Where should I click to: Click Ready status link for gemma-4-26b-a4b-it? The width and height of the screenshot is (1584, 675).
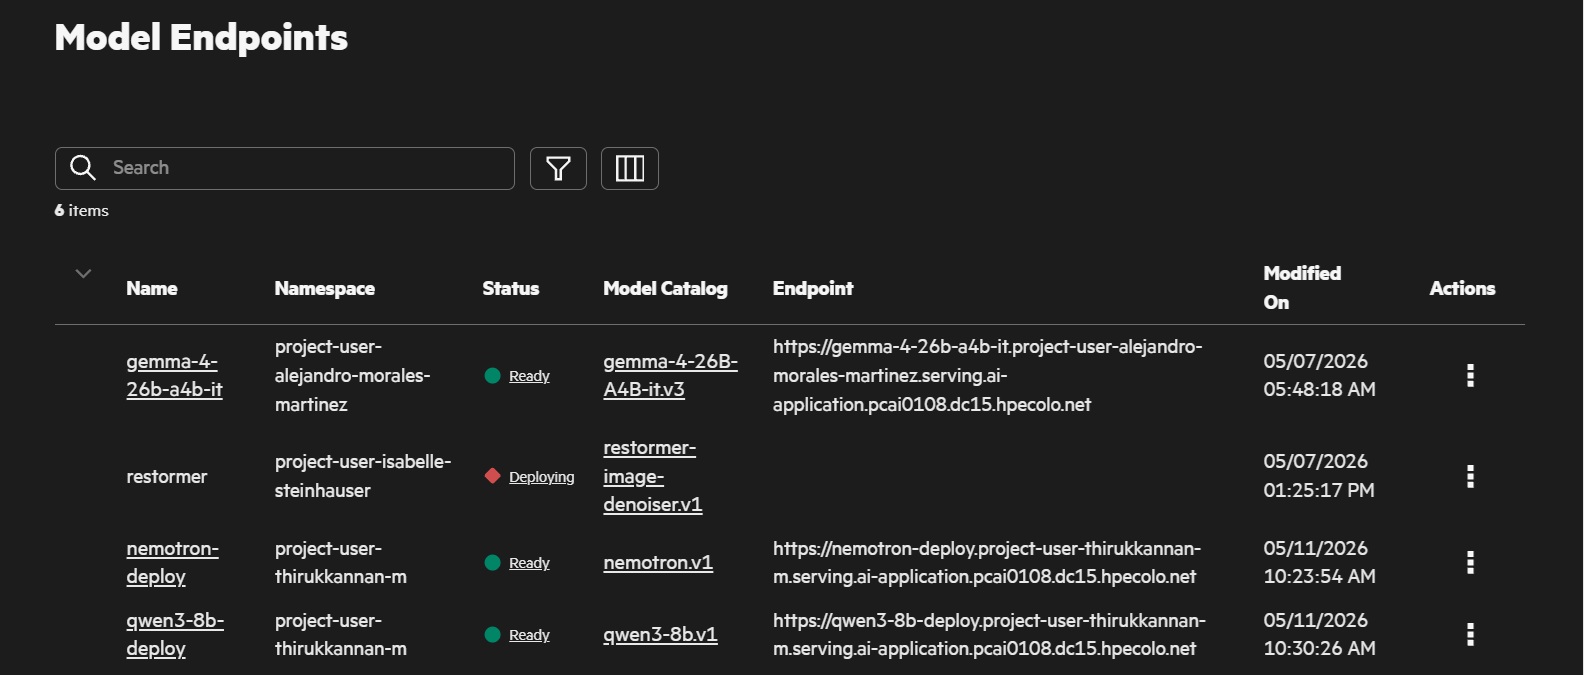click(529, 376)
